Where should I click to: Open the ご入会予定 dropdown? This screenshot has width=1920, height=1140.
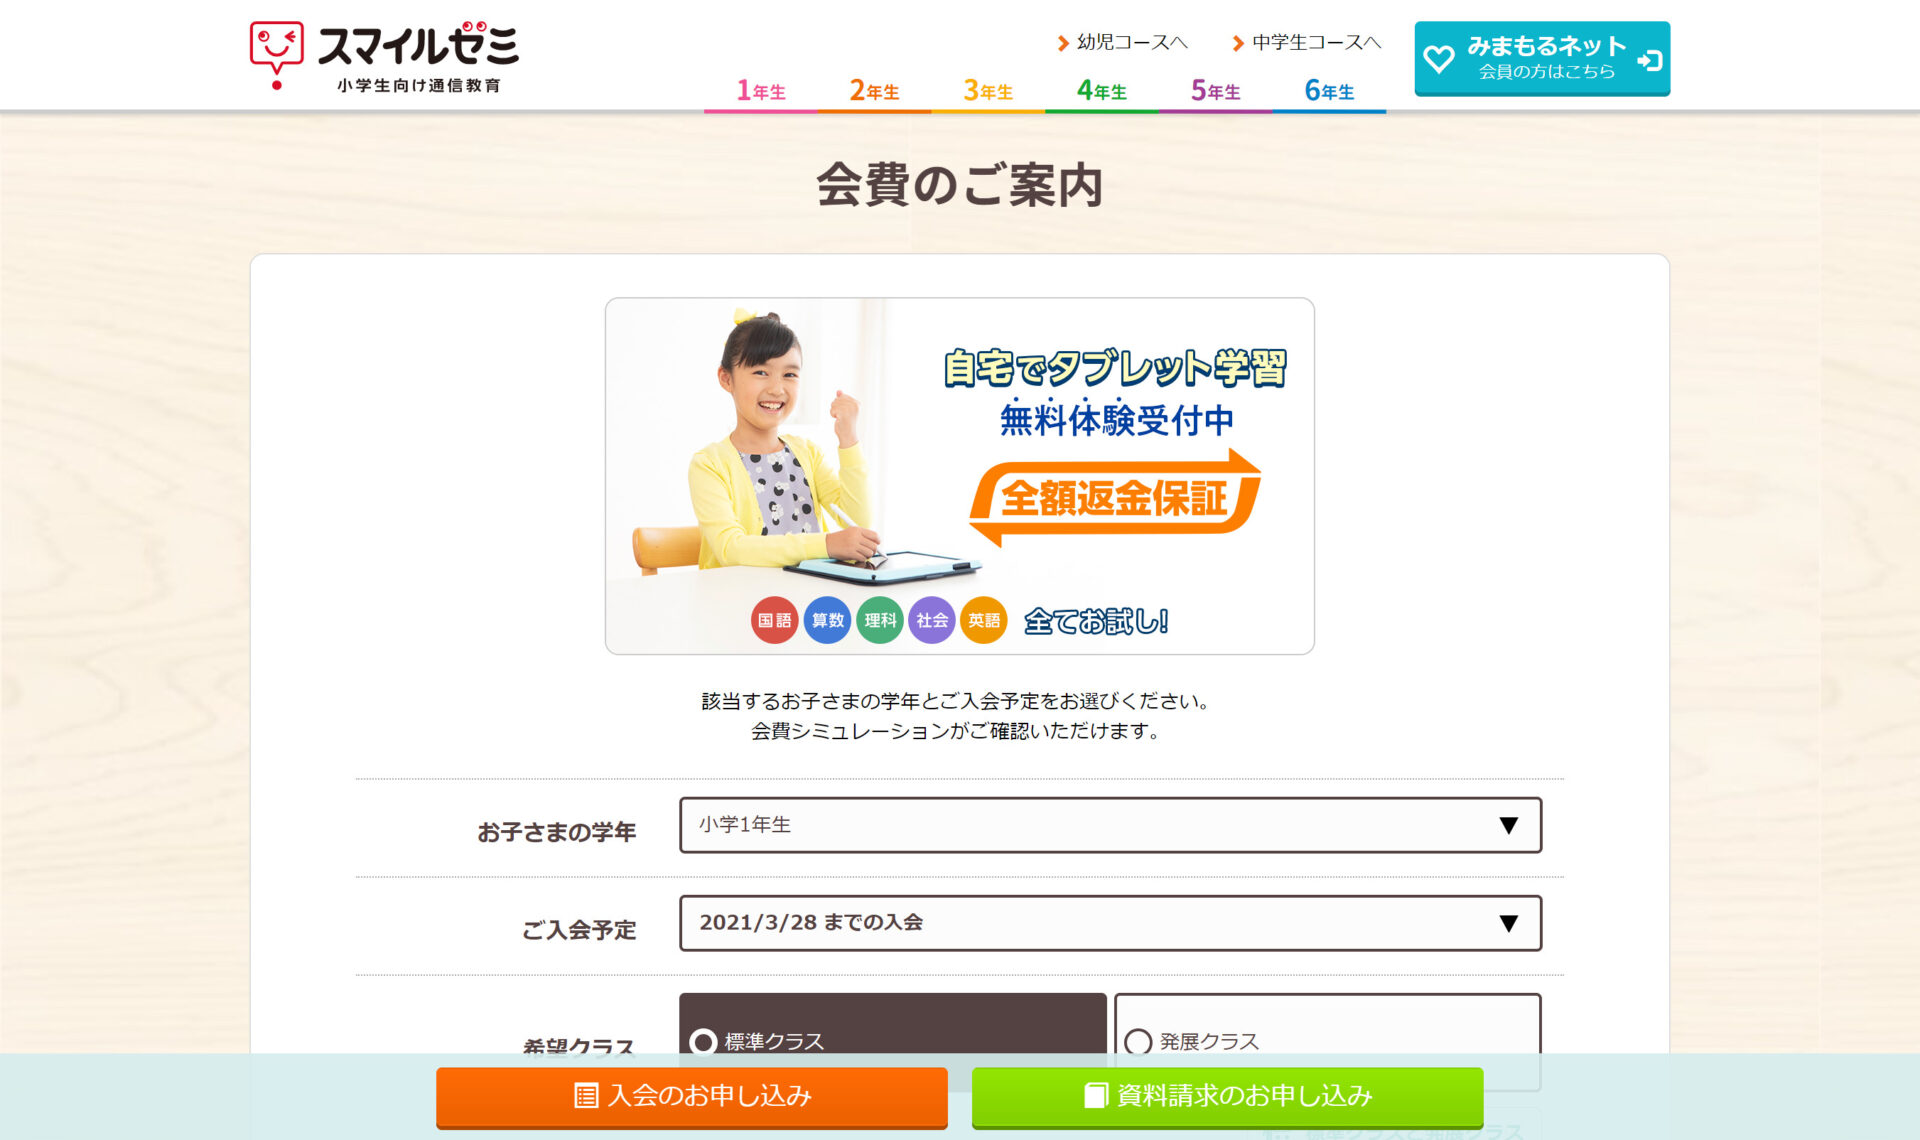click(x=1110, y=923)
